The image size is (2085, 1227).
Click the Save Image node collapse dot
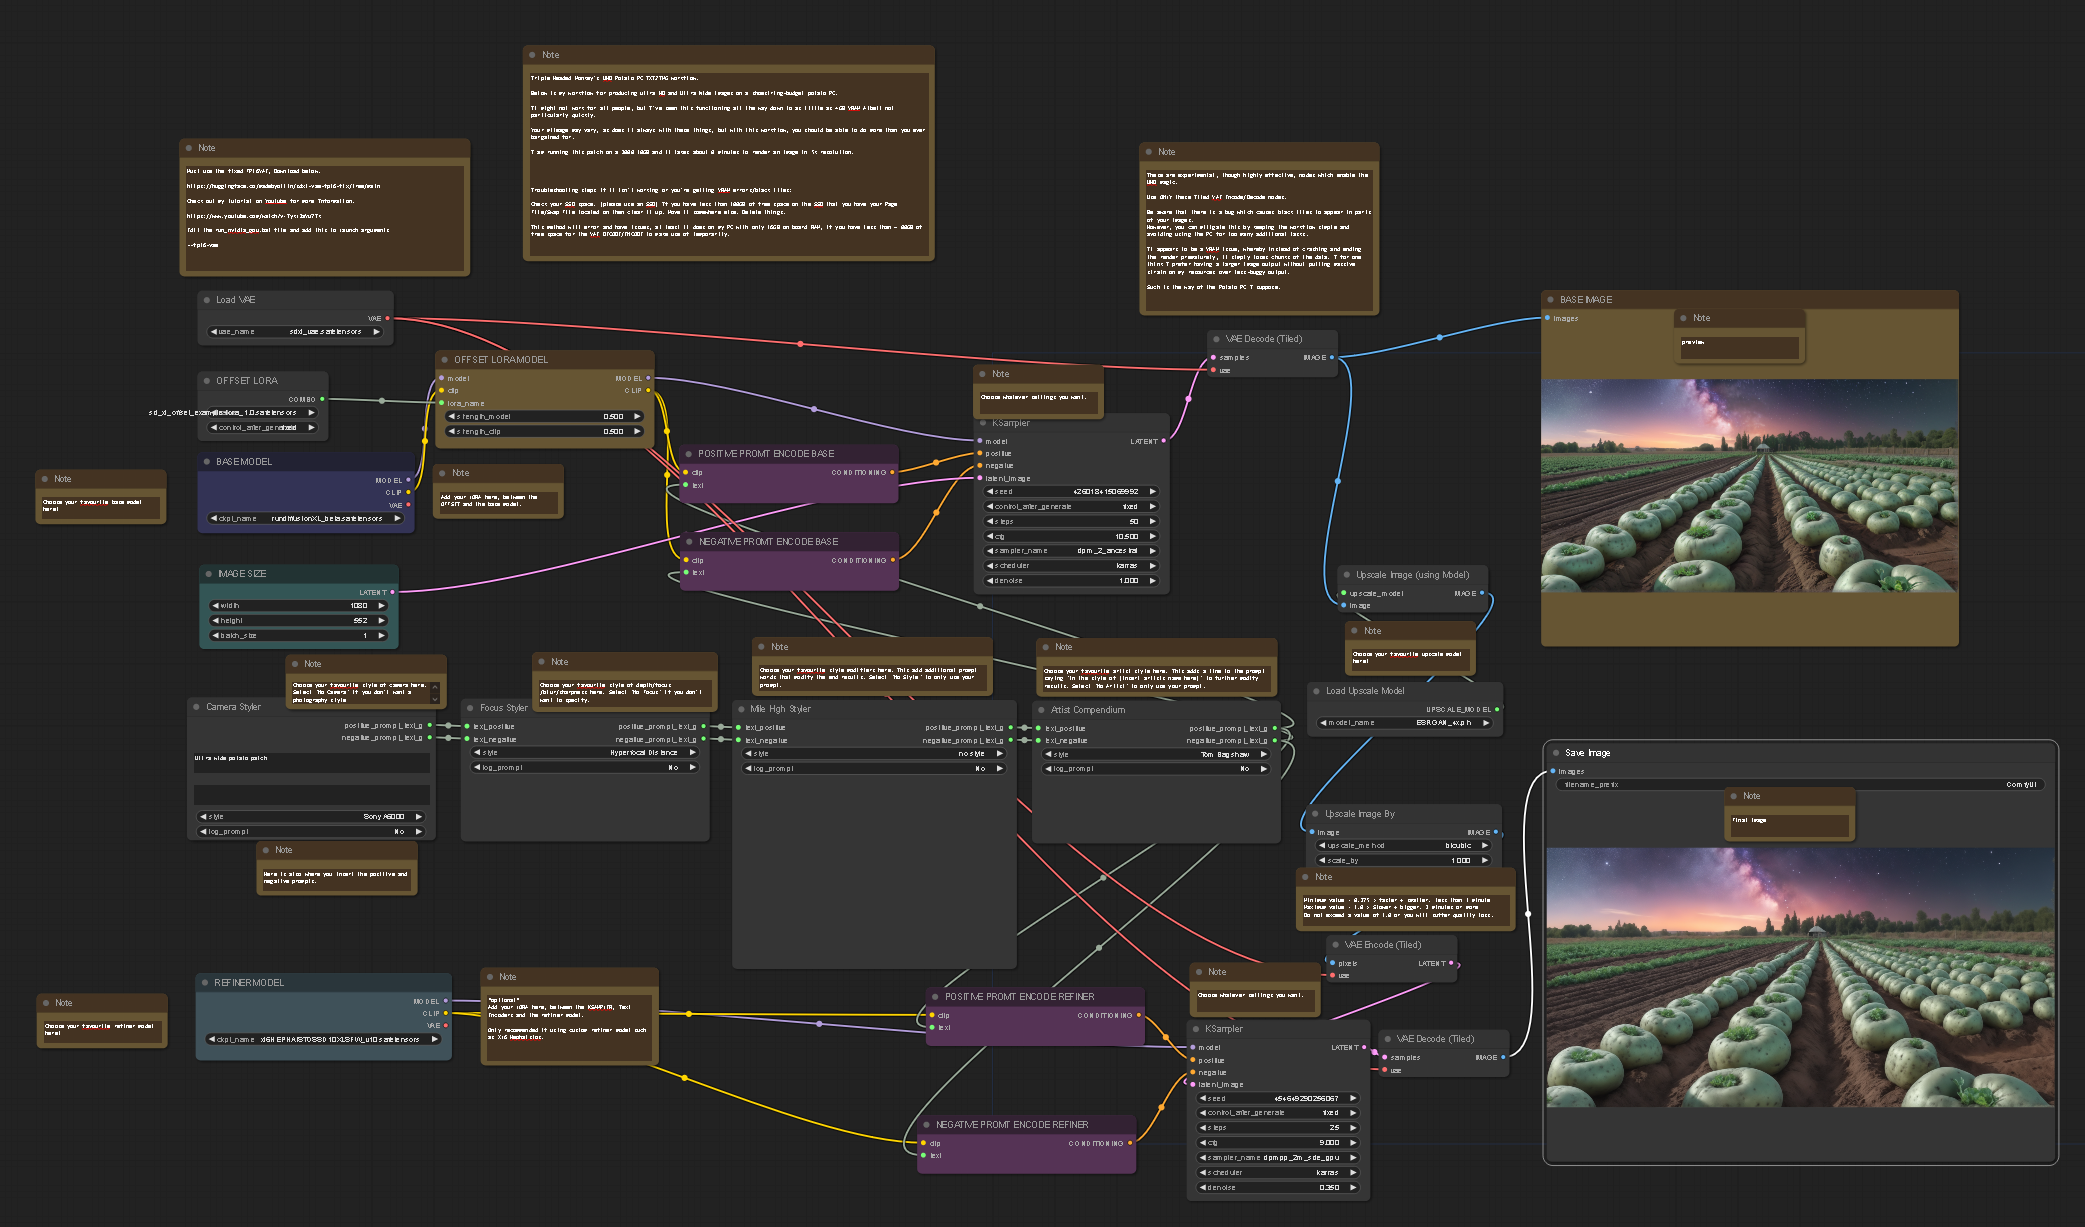coord(1555,753)
